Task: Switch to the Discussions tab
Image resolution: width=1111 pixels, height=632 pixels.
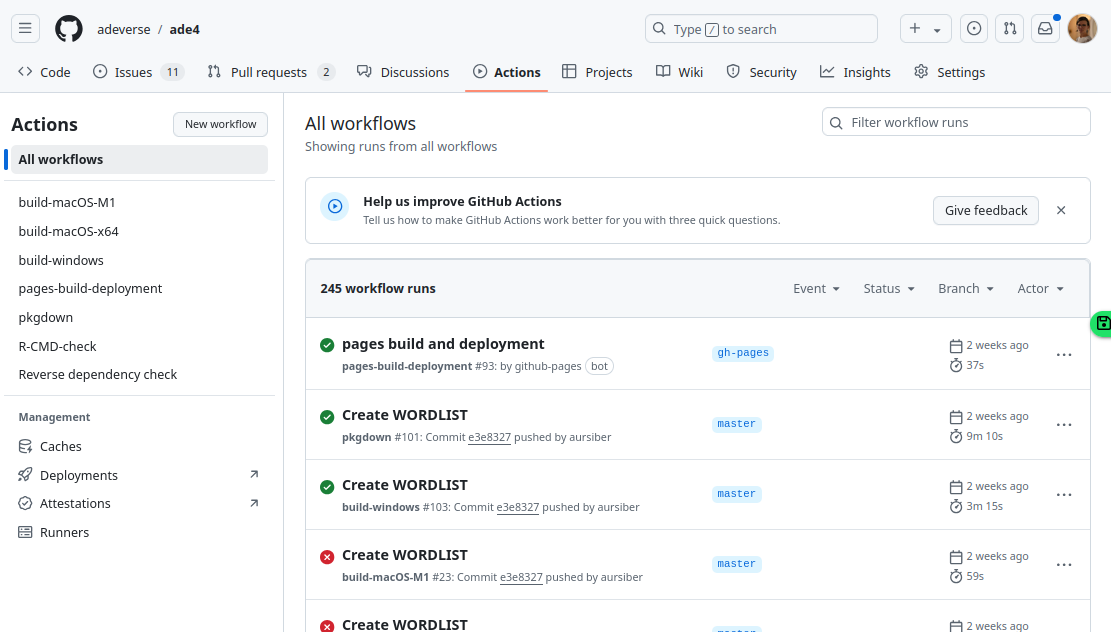Action: point(403,72)
